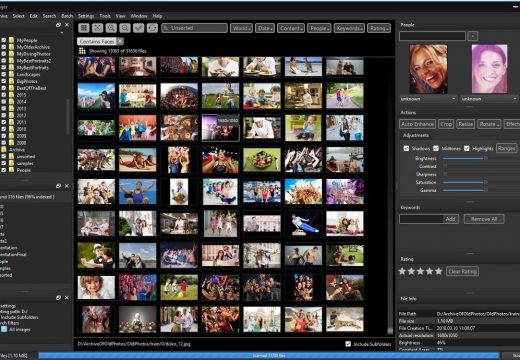The height and width of the screenshot is (360, 520).
Task: Click the Gamma slider track
Action: [x=481, y=190]
